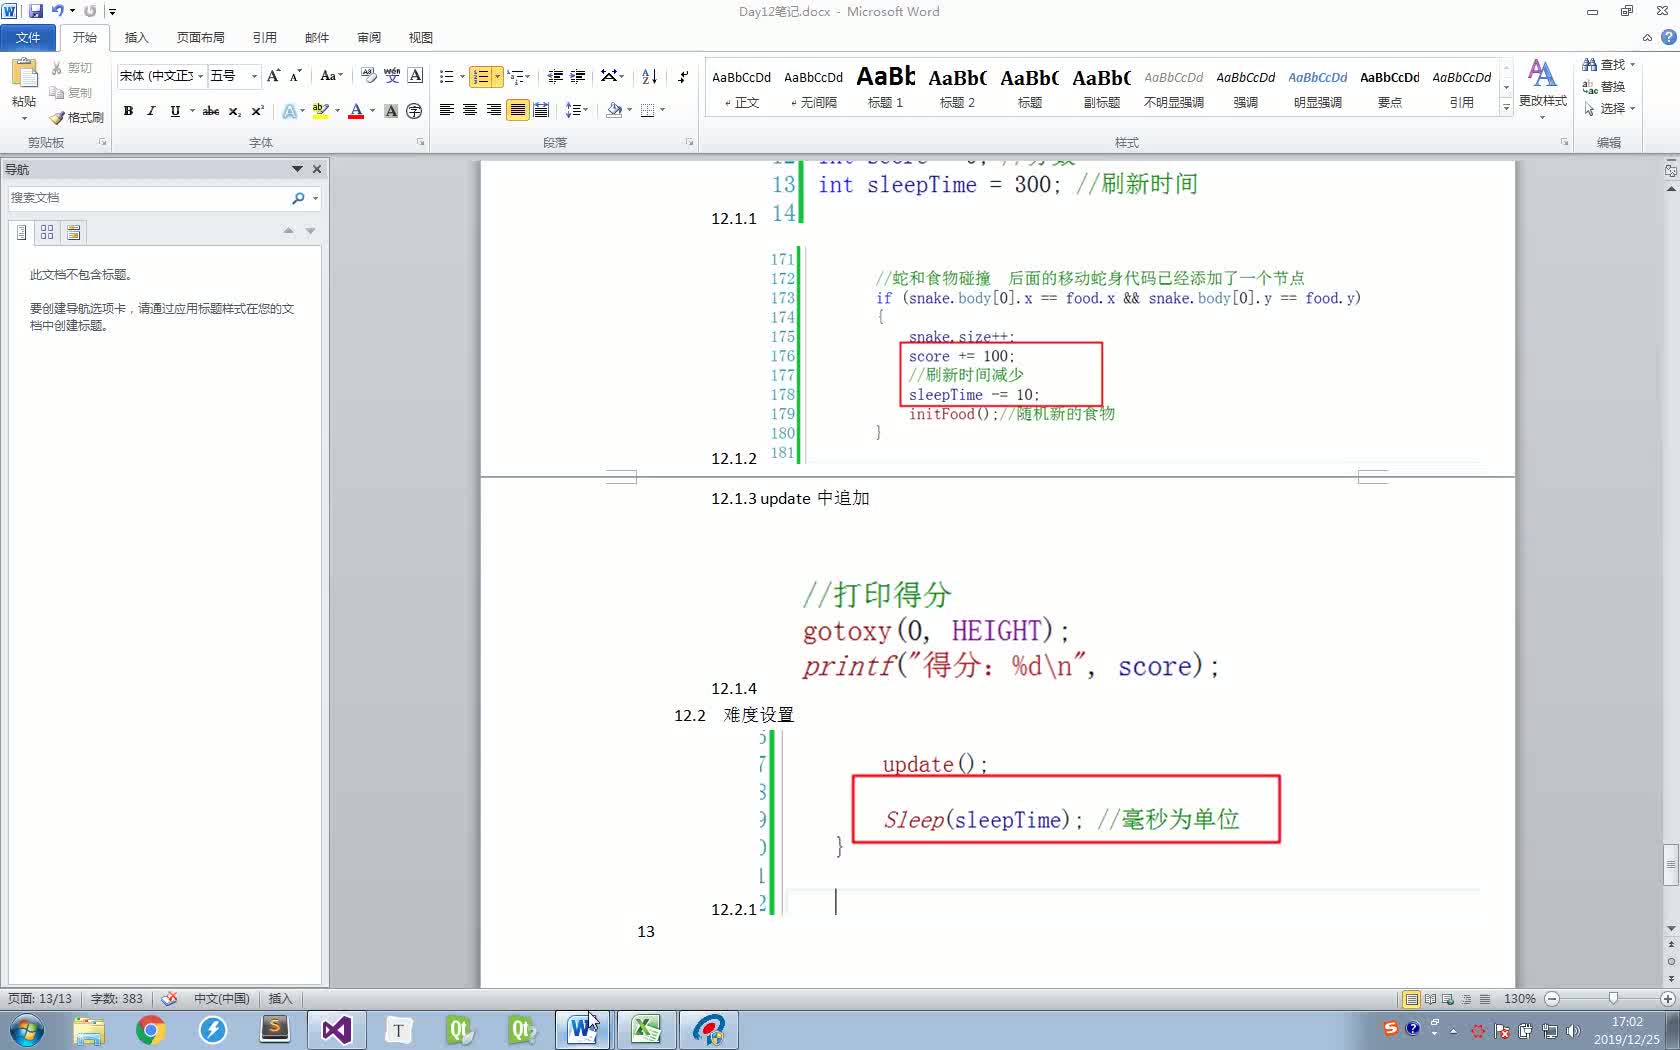Open Visual Studio from the taskbar
The height and width of the screenshot is (1050, 1680).
337,1029
